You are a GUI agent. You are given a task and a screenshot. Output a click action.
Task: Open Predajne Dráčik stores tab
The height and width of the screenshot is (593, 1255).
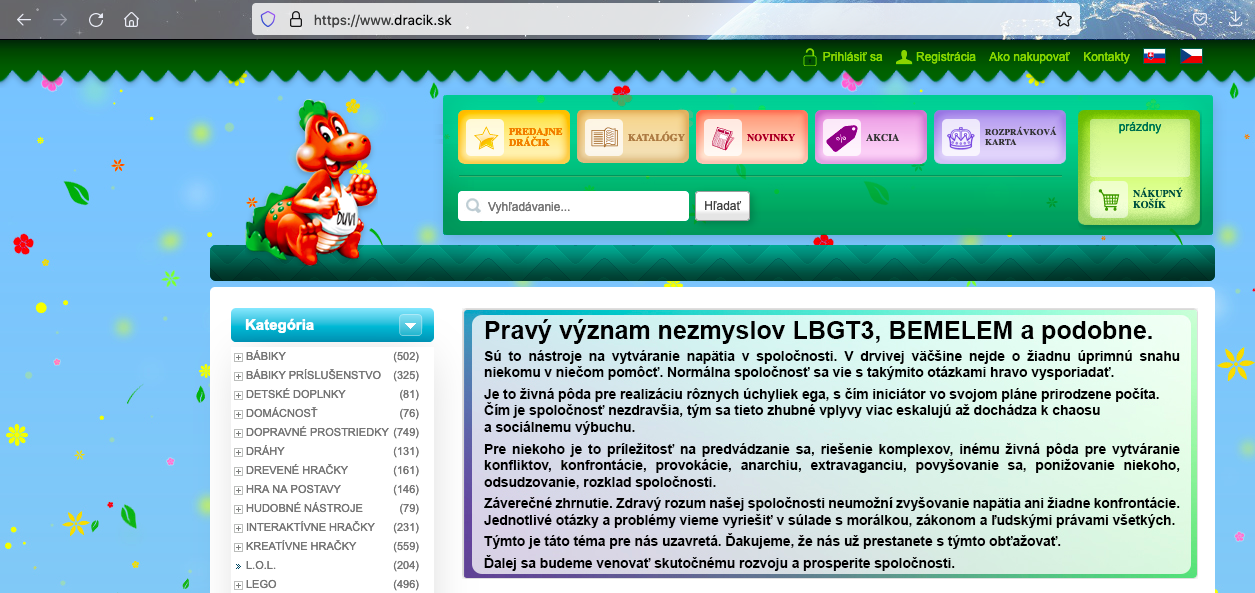pyautogui.click(x=514, y=137)
